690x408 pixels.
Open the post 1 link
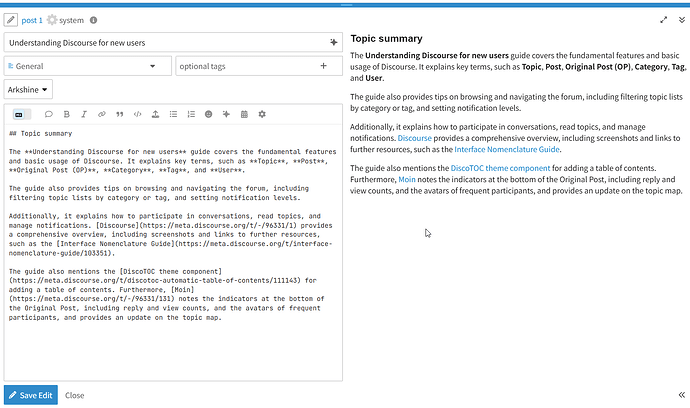(x=32, y=20)
